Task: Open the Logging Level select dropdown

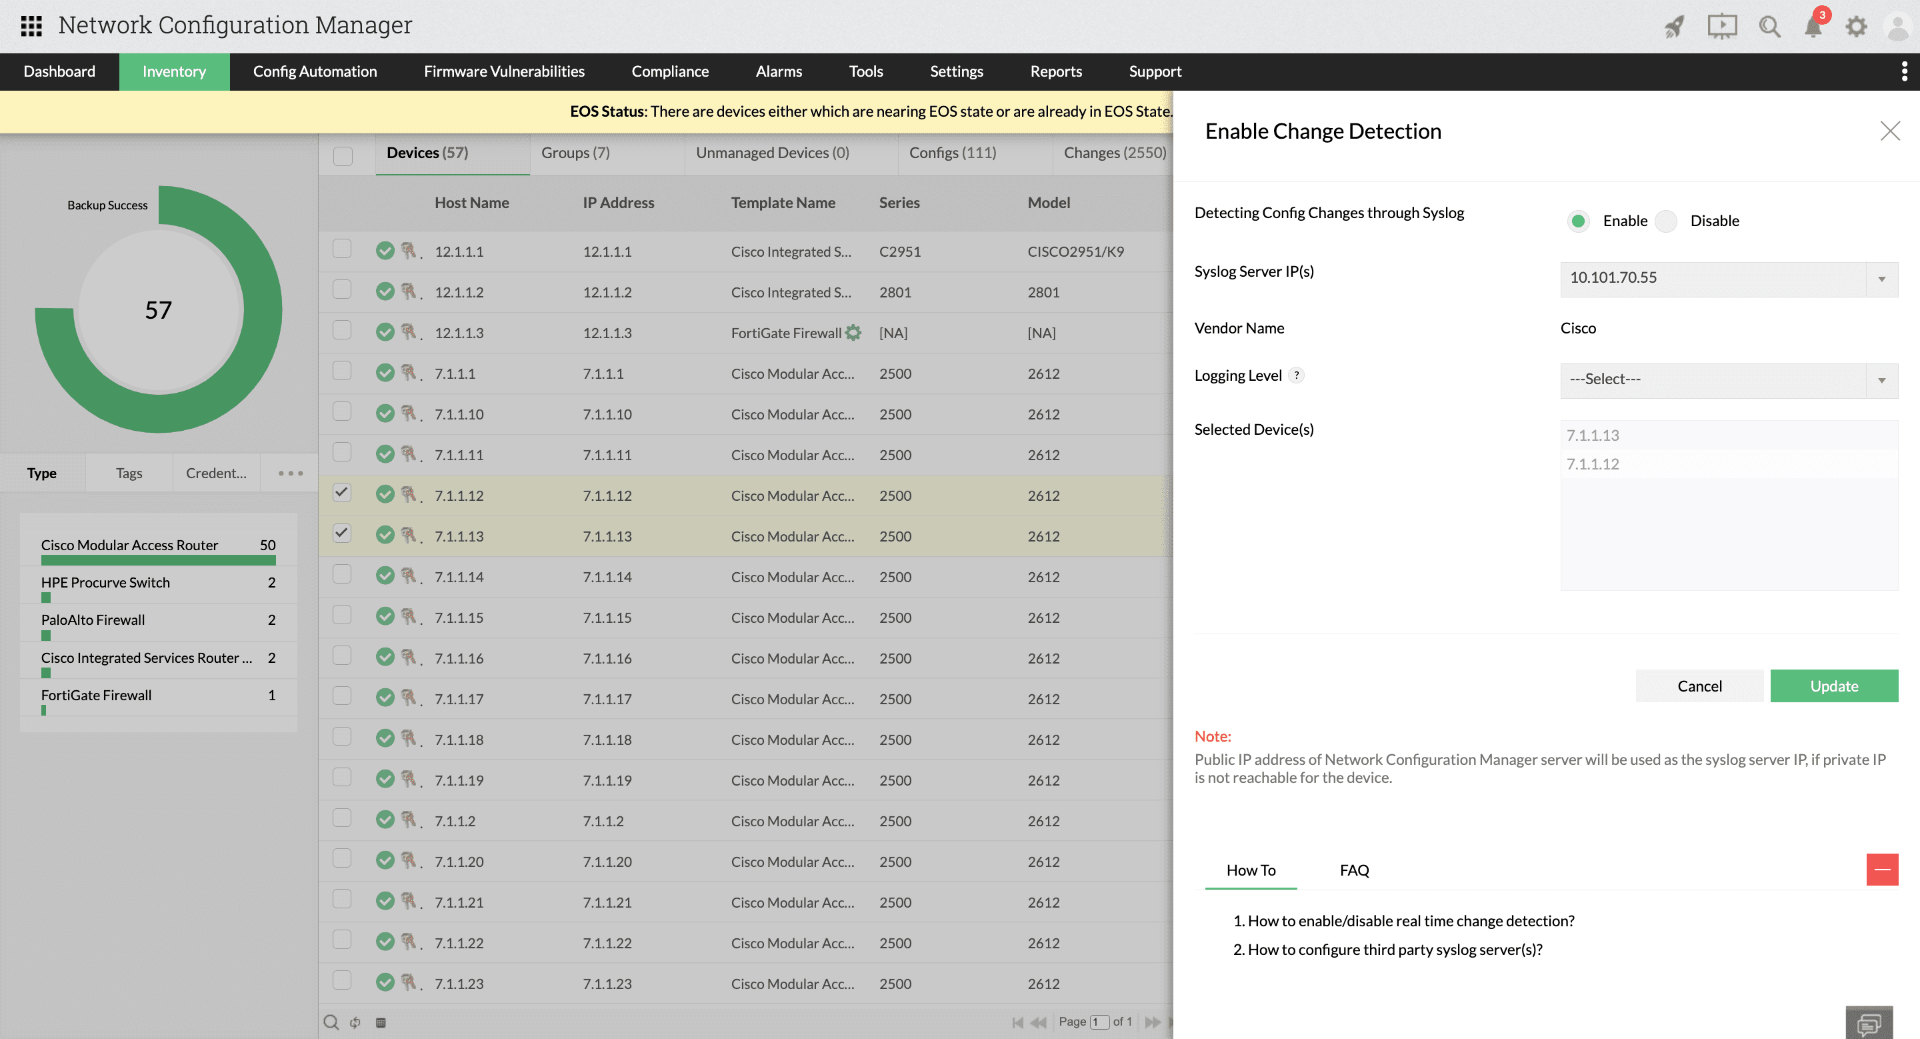Action: pyautogui.click(x=1729, y=380)
